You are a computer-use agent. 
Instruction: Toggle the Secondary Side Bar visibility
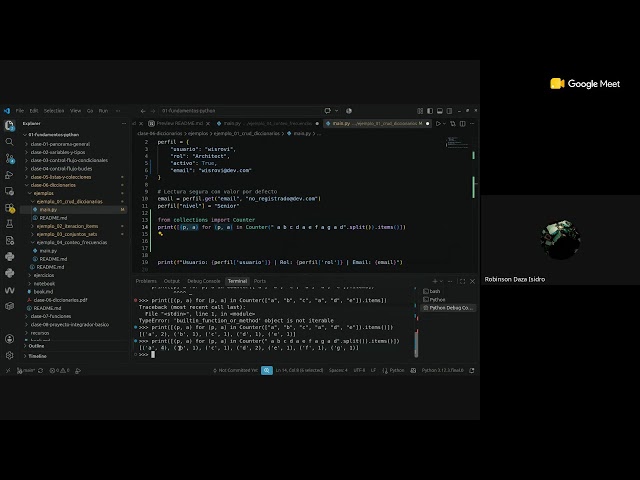449,111
